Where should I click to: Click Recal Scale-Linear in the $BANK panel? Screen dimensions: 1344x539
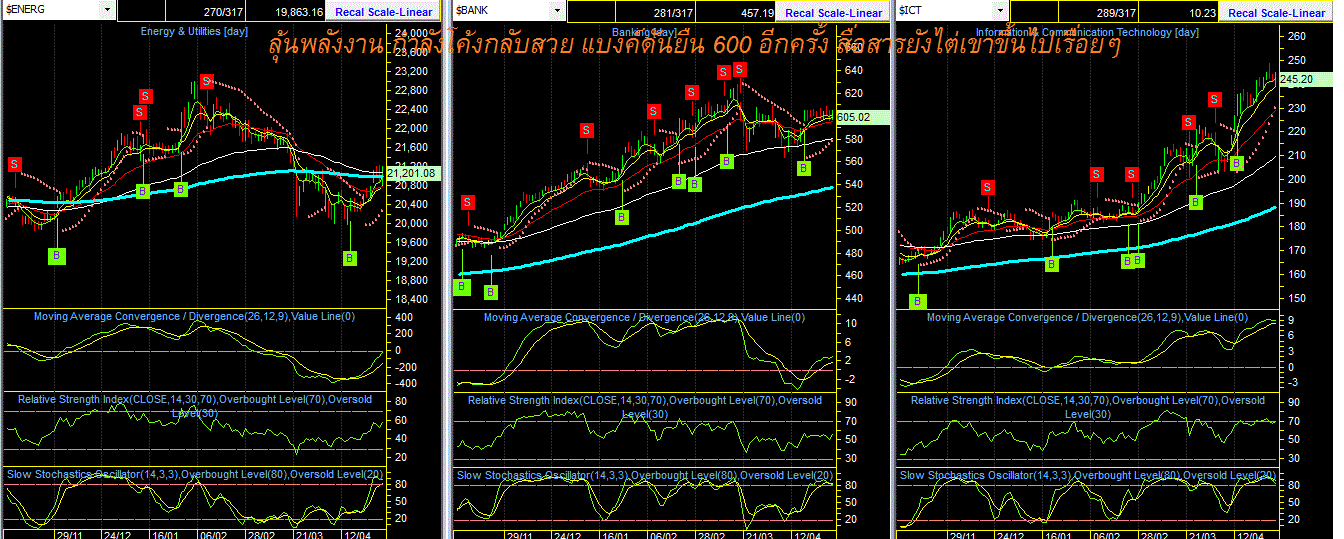(834, 12)
